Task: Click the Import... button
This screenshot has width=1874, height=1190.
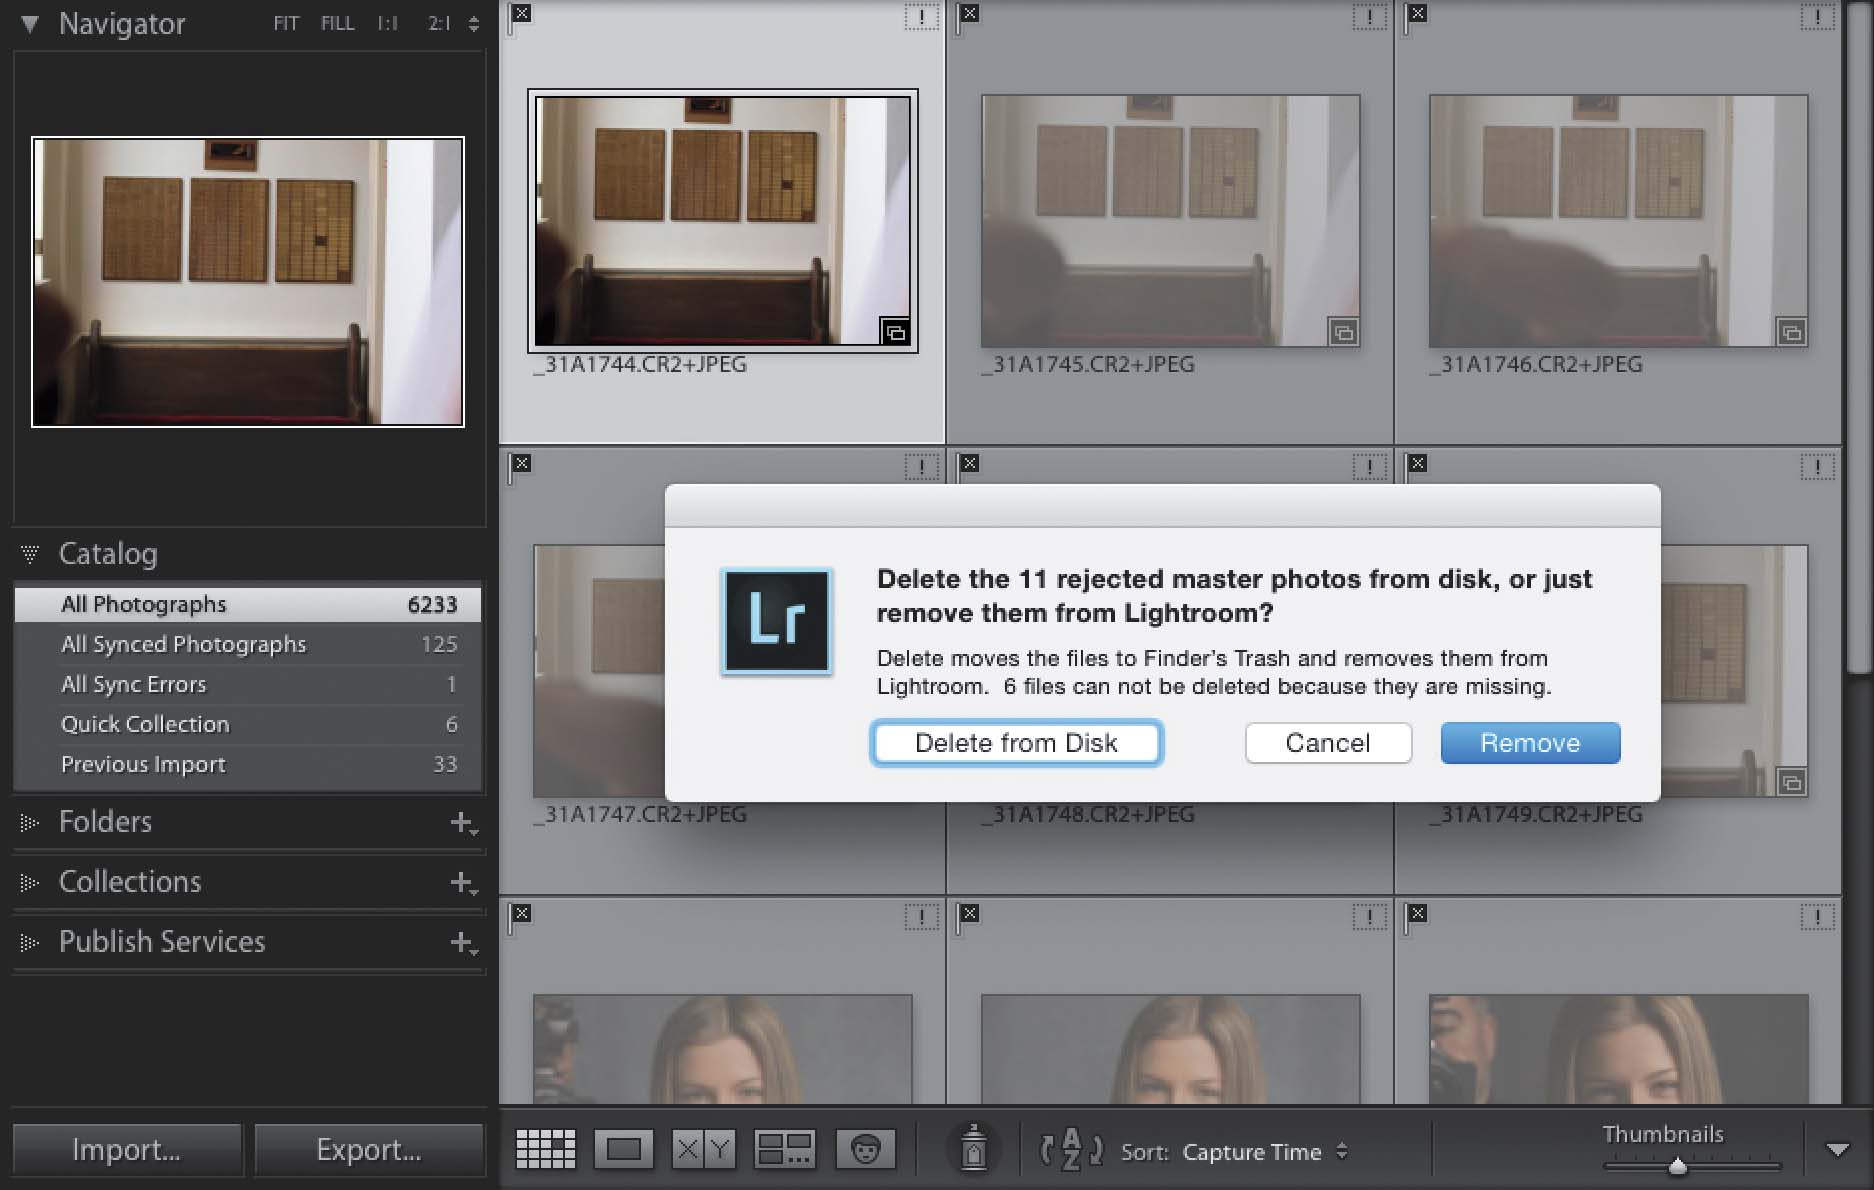Action: 127,1150
